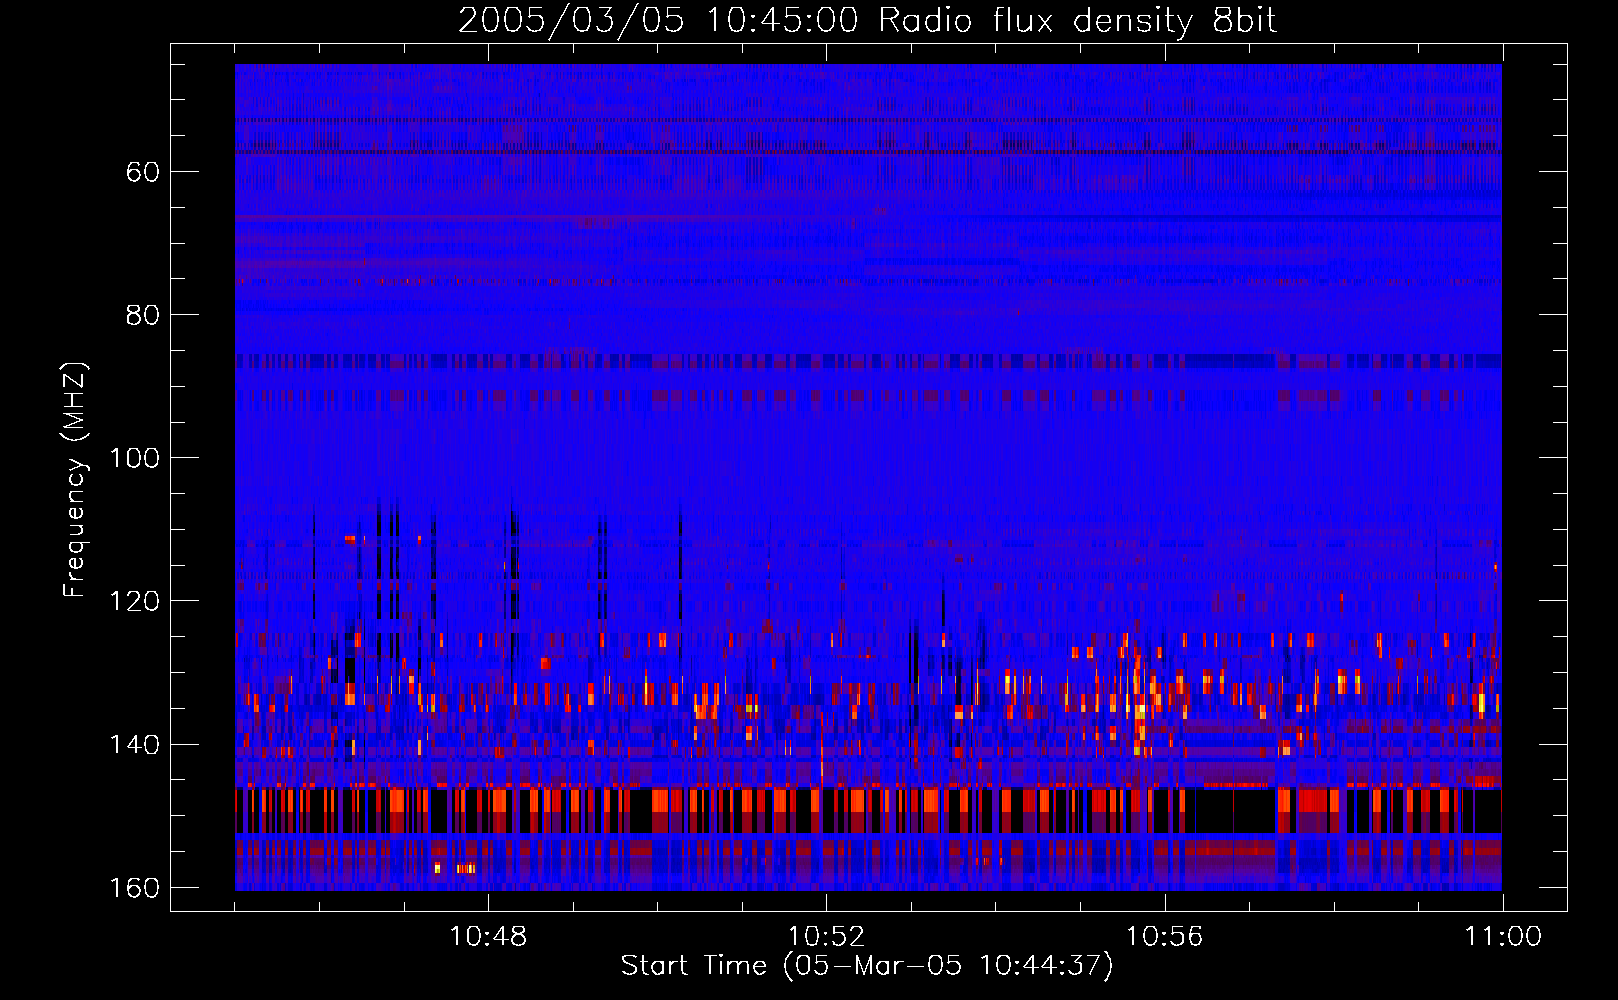Click the plot title '2005/03/05 10:45:00 Radio flux density 8bit'
The width and height of the screenshot is (1618, 1000).
867,21
